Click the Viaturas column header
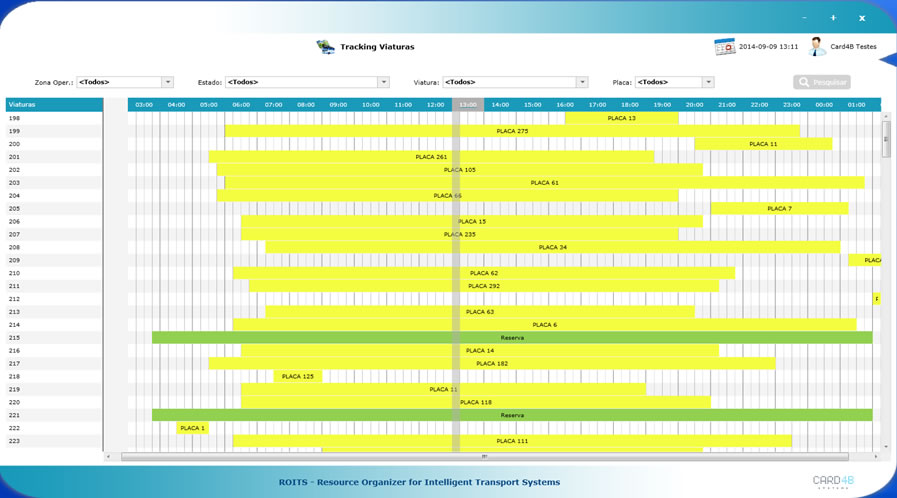The image size is (897, 498). click(54, 104)
